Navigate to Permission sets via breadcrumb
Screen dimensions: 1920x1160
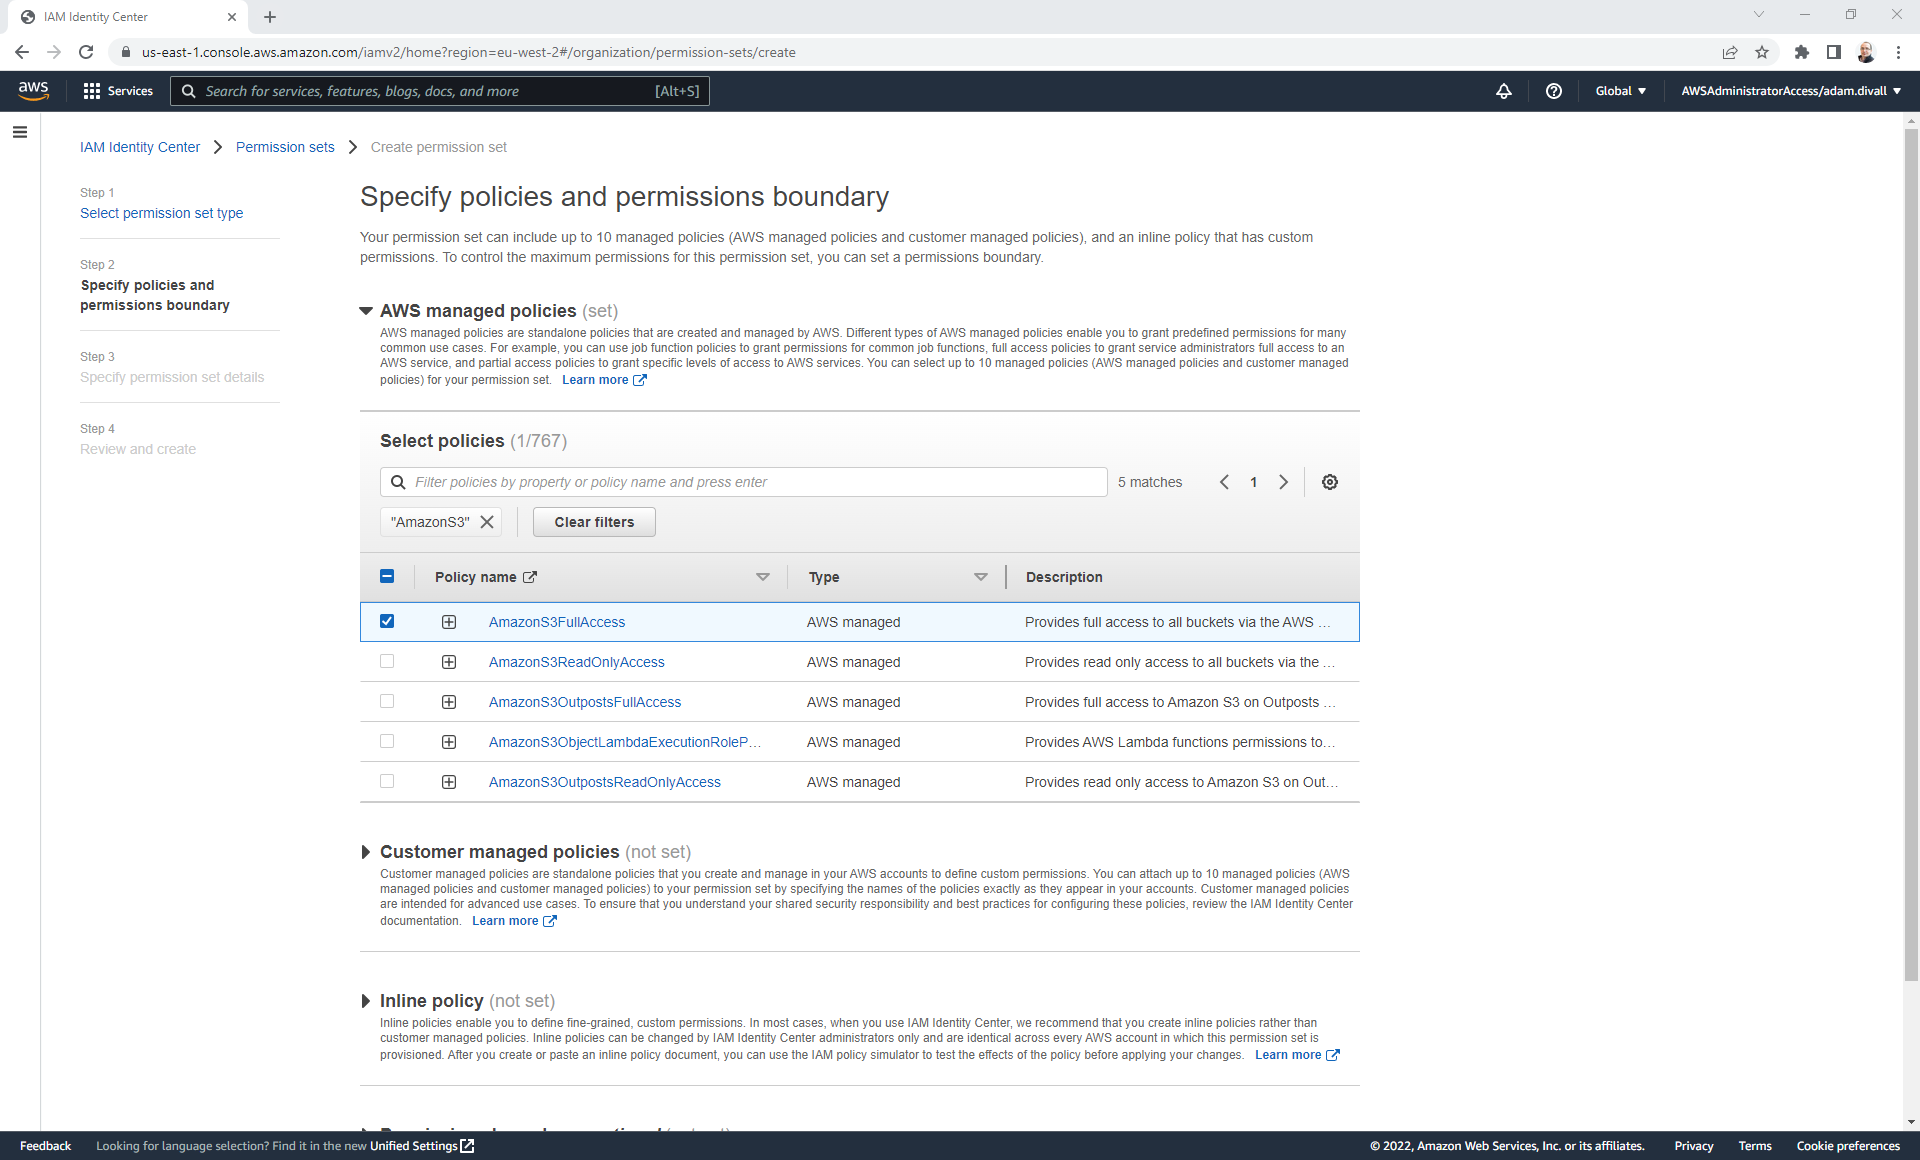pyautogui.click(x=285, y=147)
